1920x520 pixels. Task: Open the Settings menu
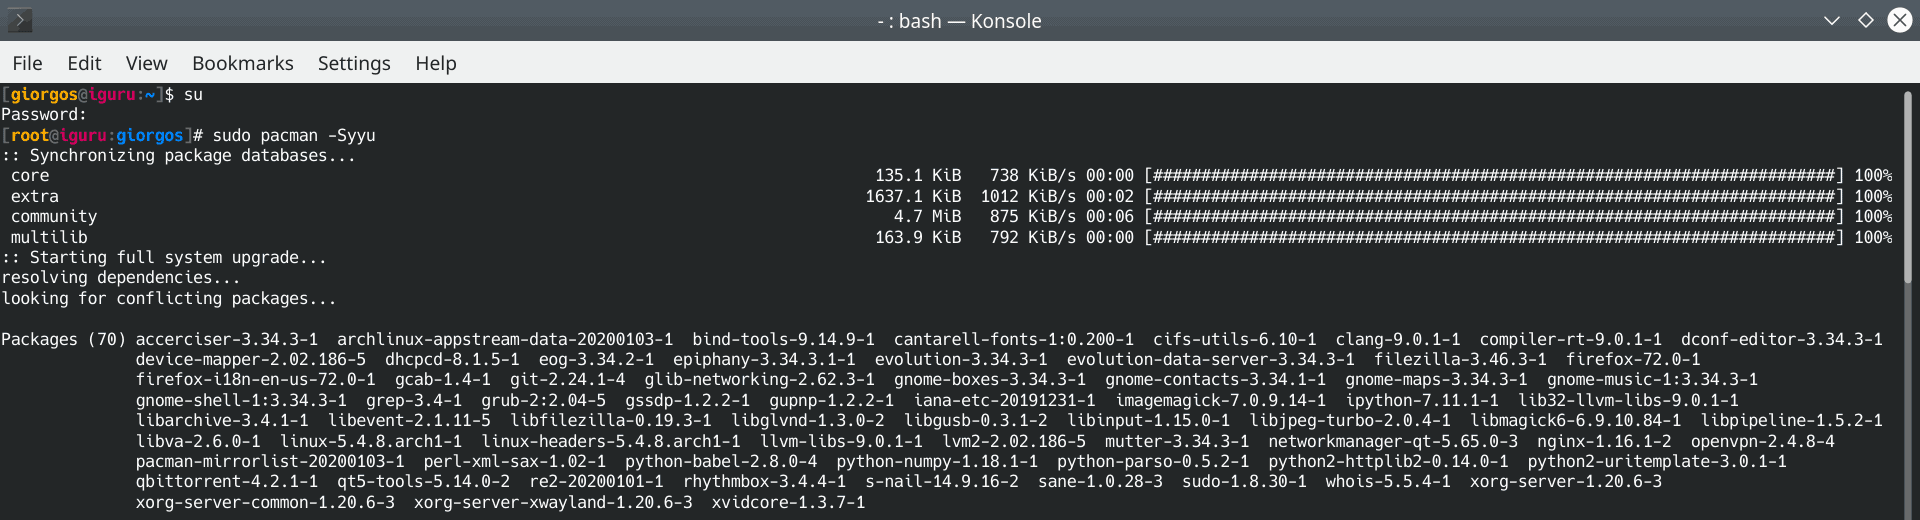(x=354, y=63)
